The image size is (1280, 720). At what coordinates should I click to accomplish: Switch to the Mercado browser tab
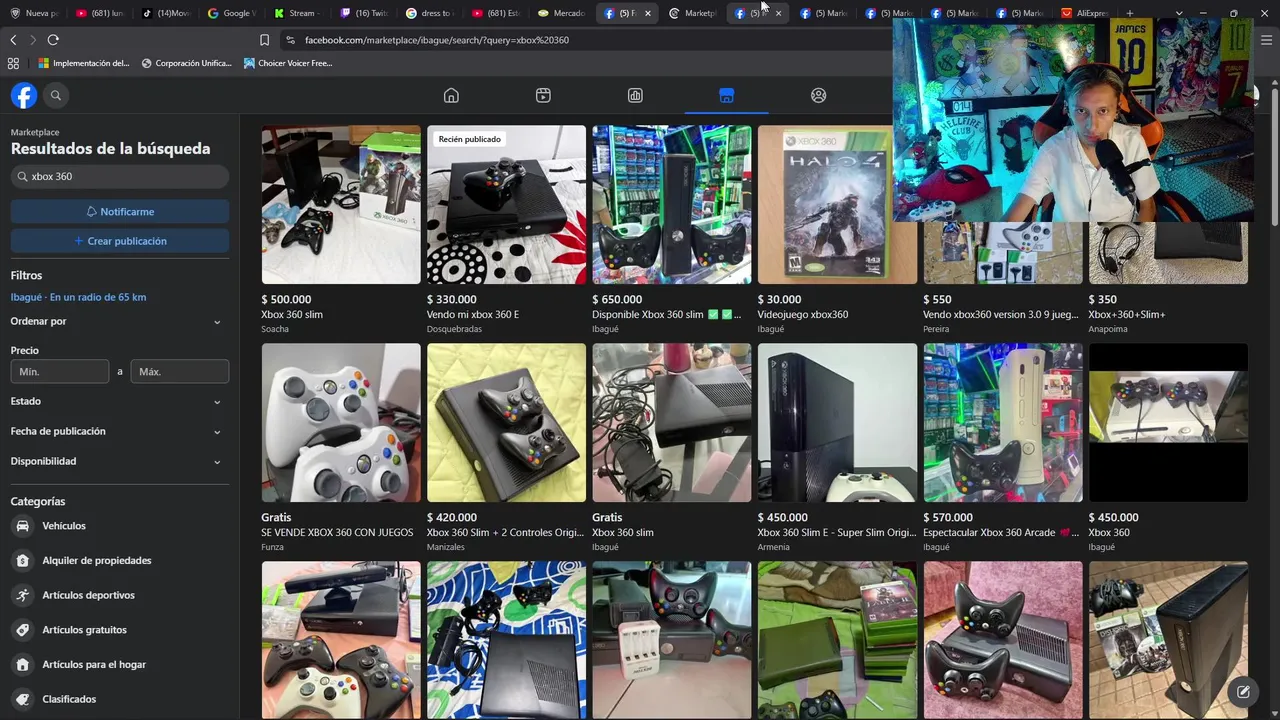point(563,13)
